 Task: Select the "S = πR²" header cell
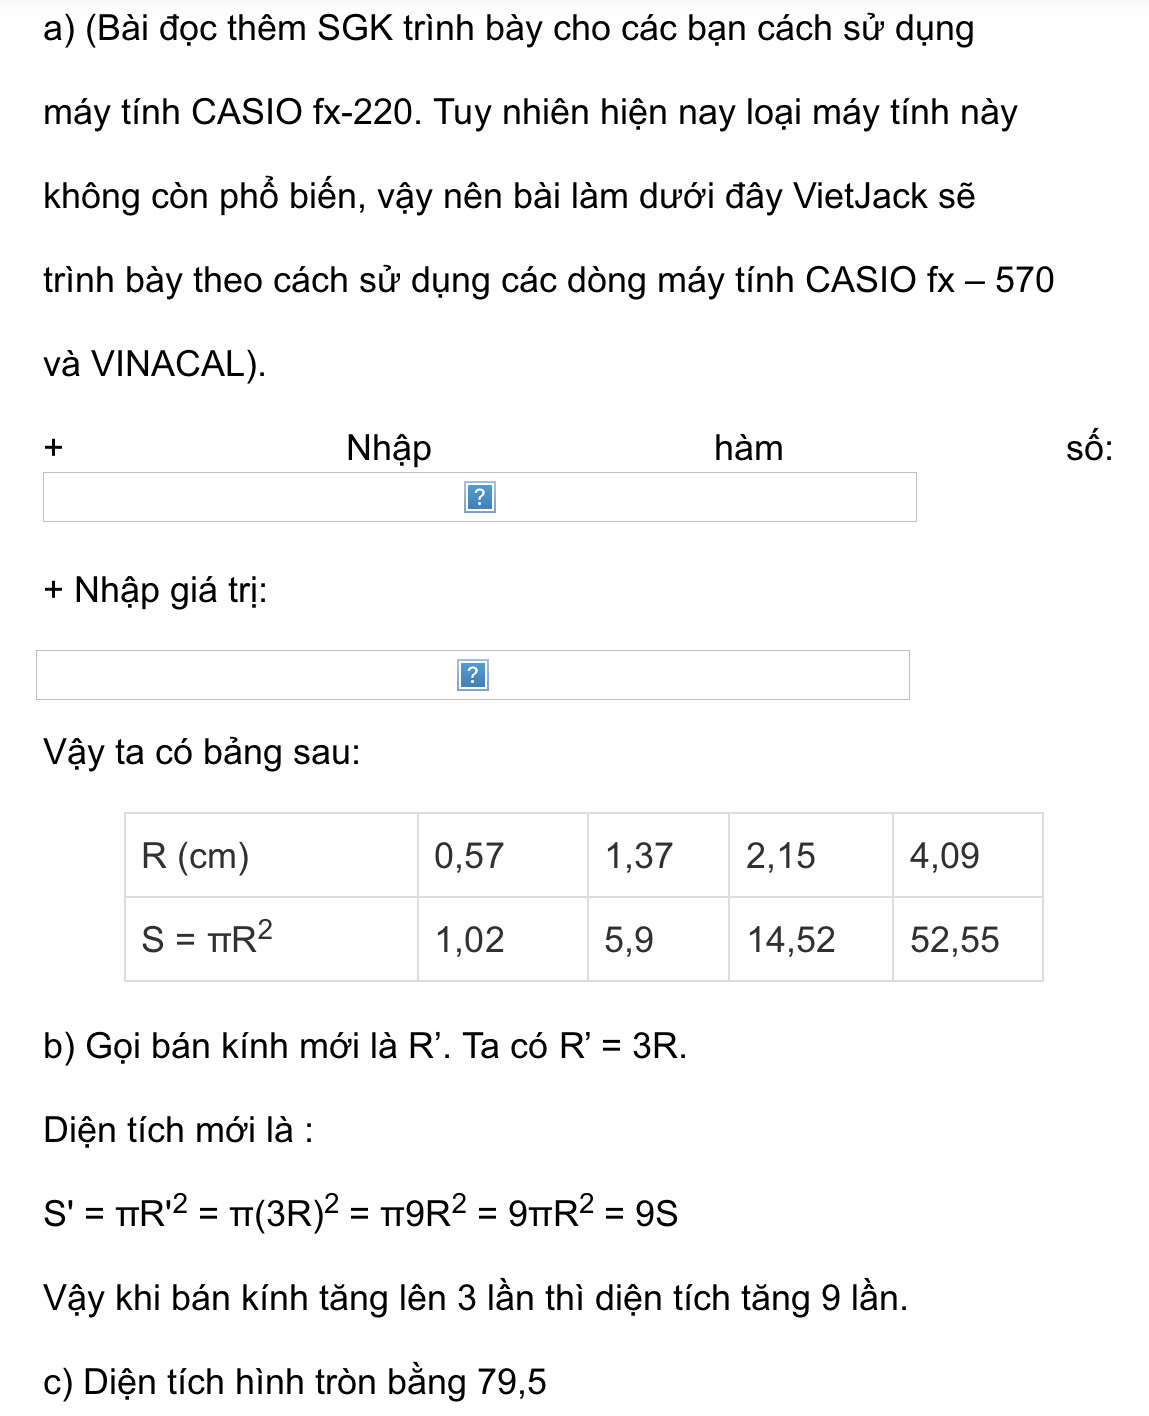(x=271, y=939)
